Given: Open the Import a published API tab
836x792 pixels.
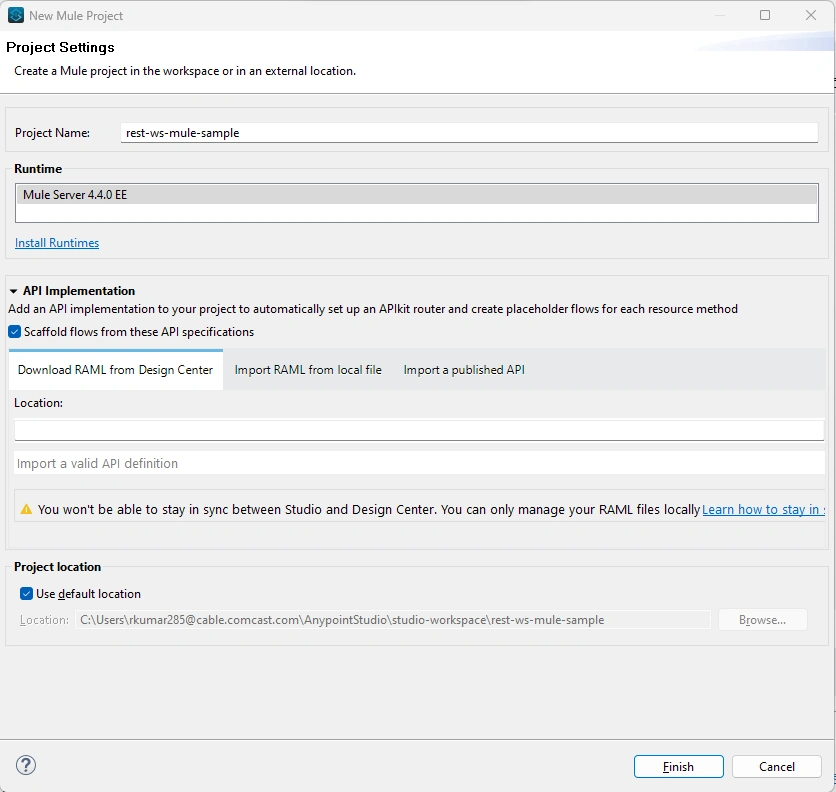Looking at the screenshot, I should [x=464, y=370].
